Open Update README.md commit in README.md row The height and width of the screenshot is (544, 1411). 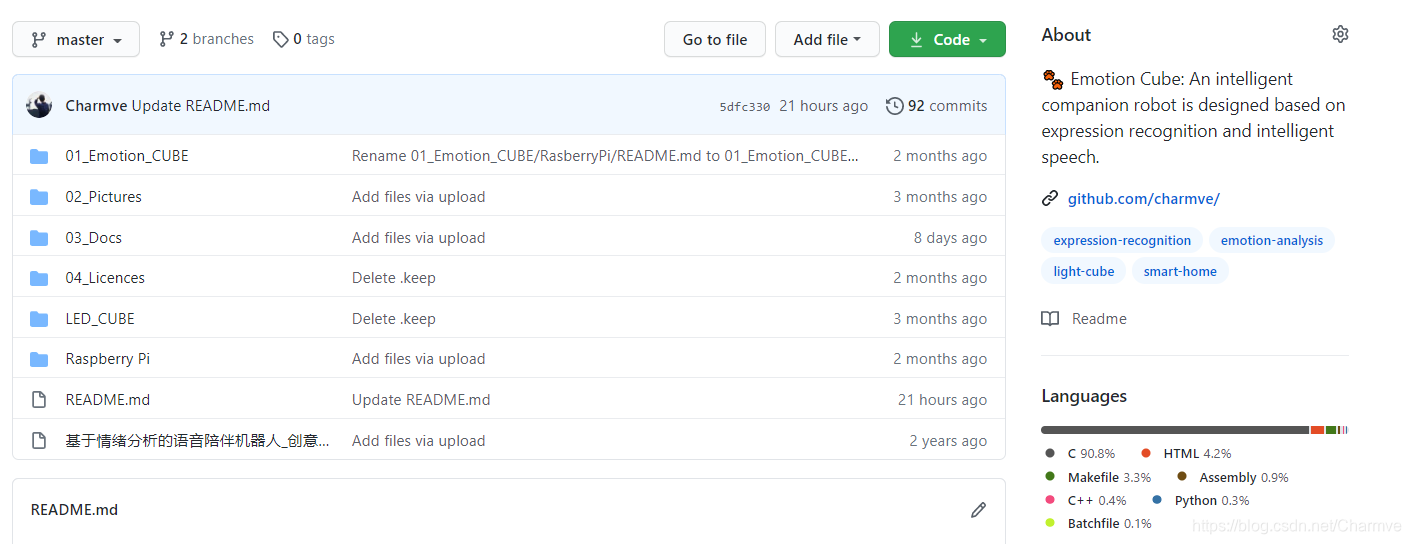click(421, 400)
